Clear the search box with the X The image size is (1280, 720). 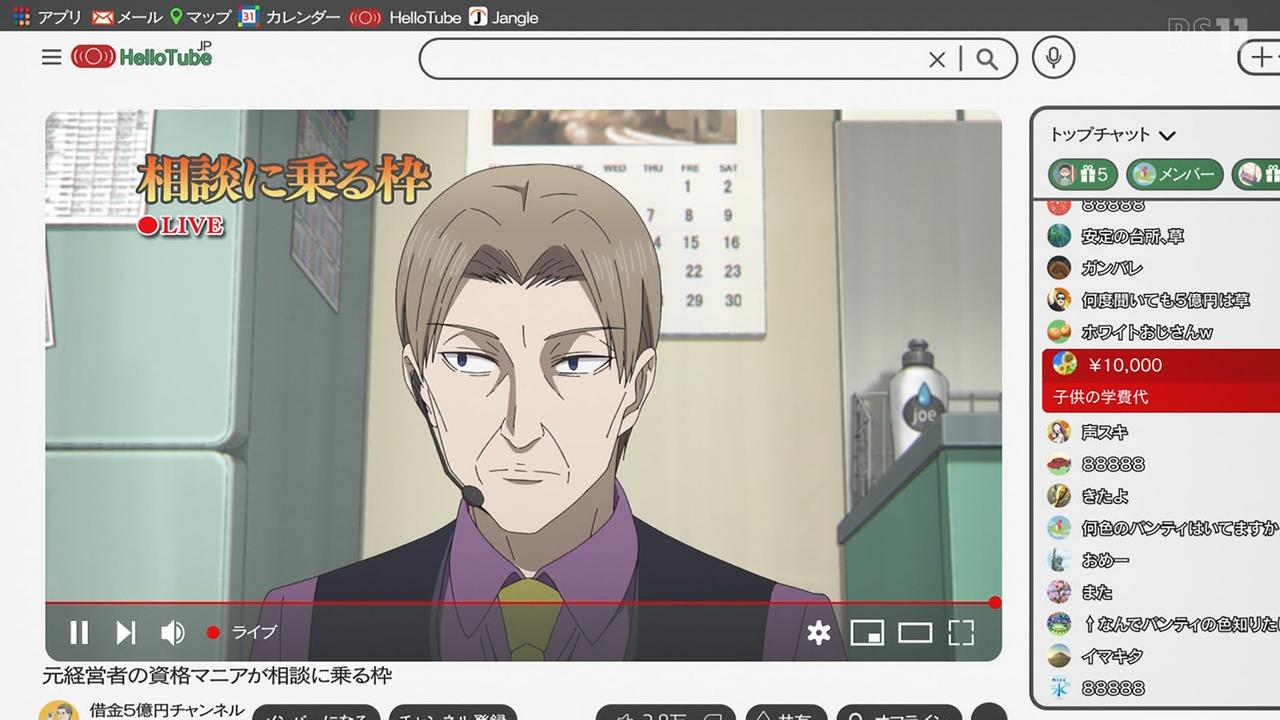point(937,60)
